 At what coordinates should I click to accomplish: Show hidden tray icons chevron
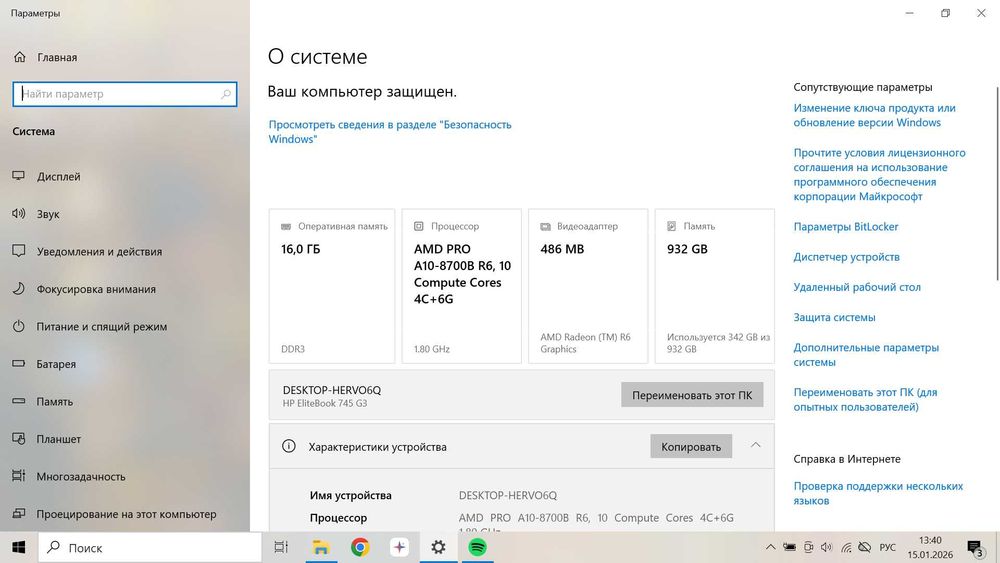(770, 548)
